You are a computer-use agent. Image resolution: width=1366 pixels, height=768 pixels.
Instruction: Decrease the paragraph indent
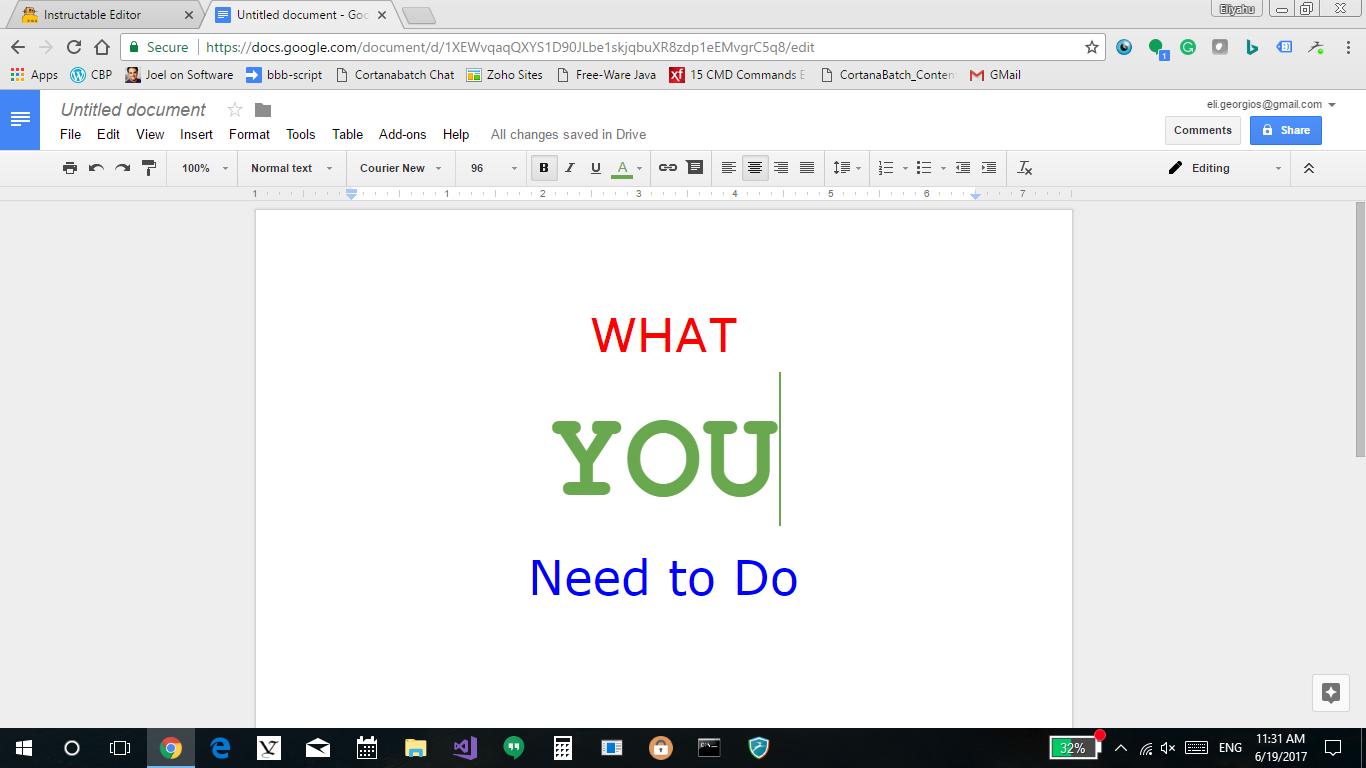pos(963,168)
